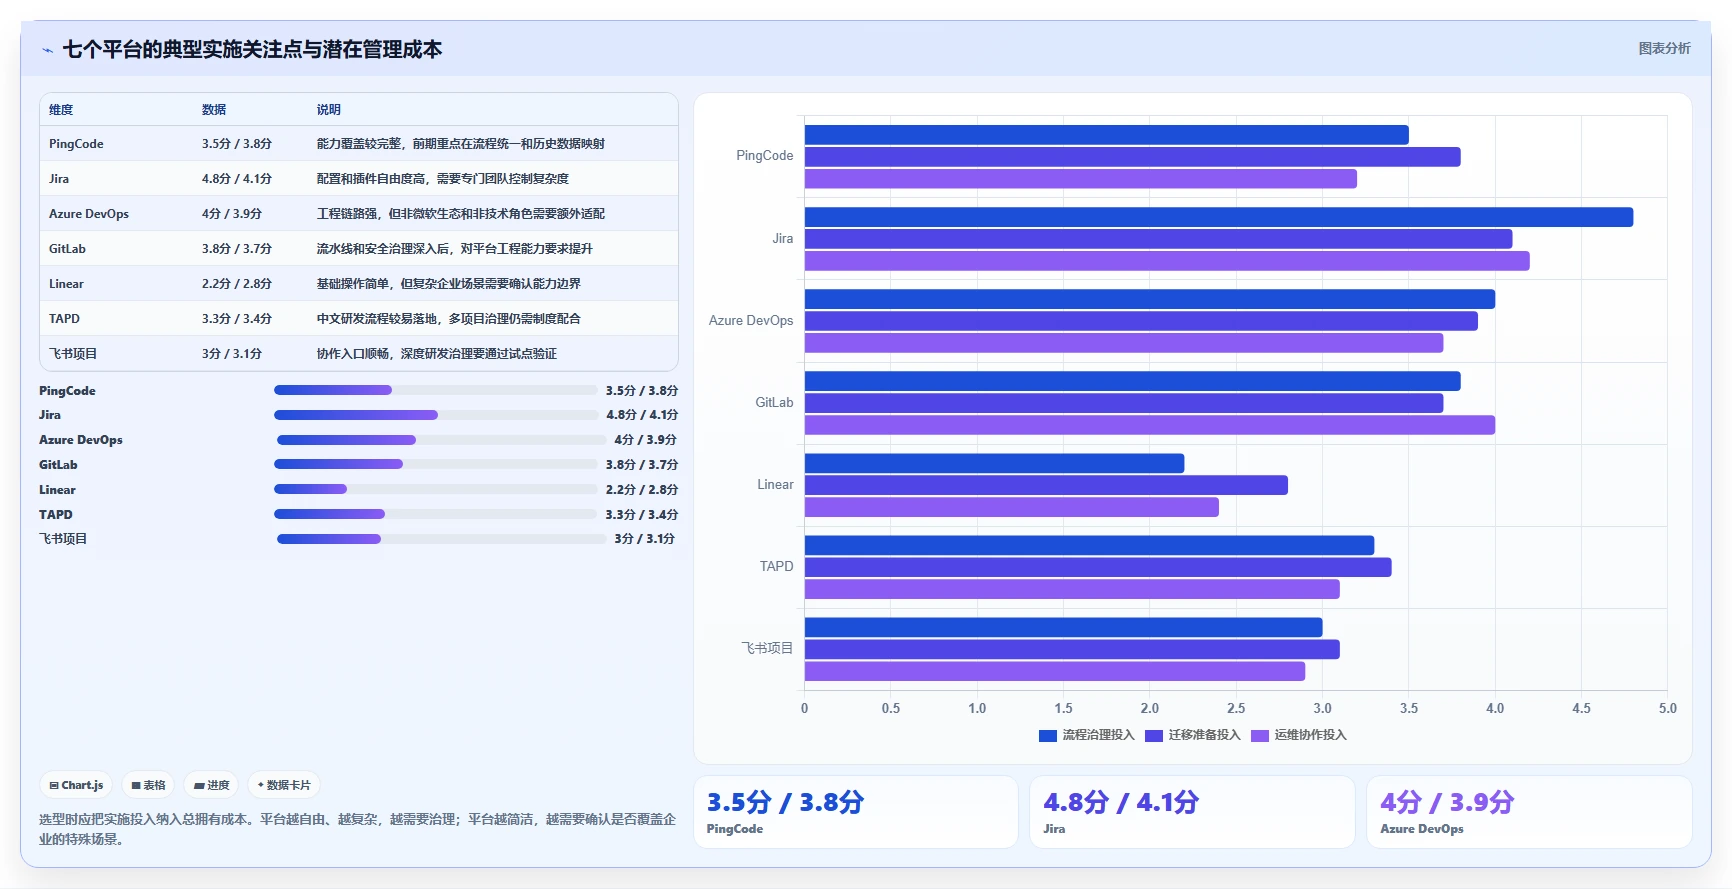Screen dimensions: 1732x889
Task: Click the 维度 table column header
Action: point(61,110)
